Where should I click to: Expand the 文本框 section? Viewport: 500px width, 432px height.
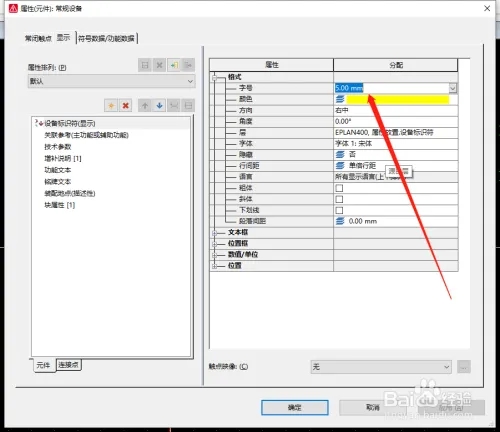click(x=215, y=233)
